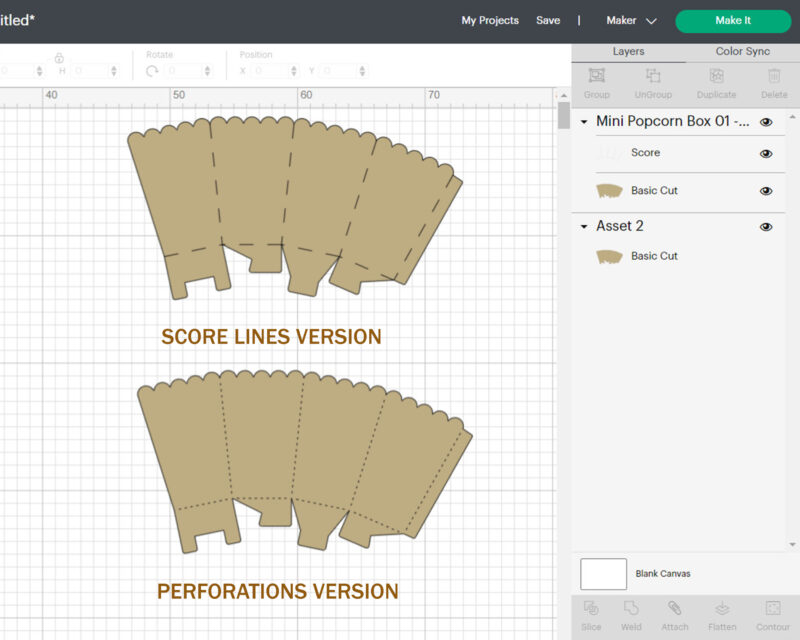Open the Maker machine dropdown
The height and width of the screenshot is (640, 800).
point(631,21)
